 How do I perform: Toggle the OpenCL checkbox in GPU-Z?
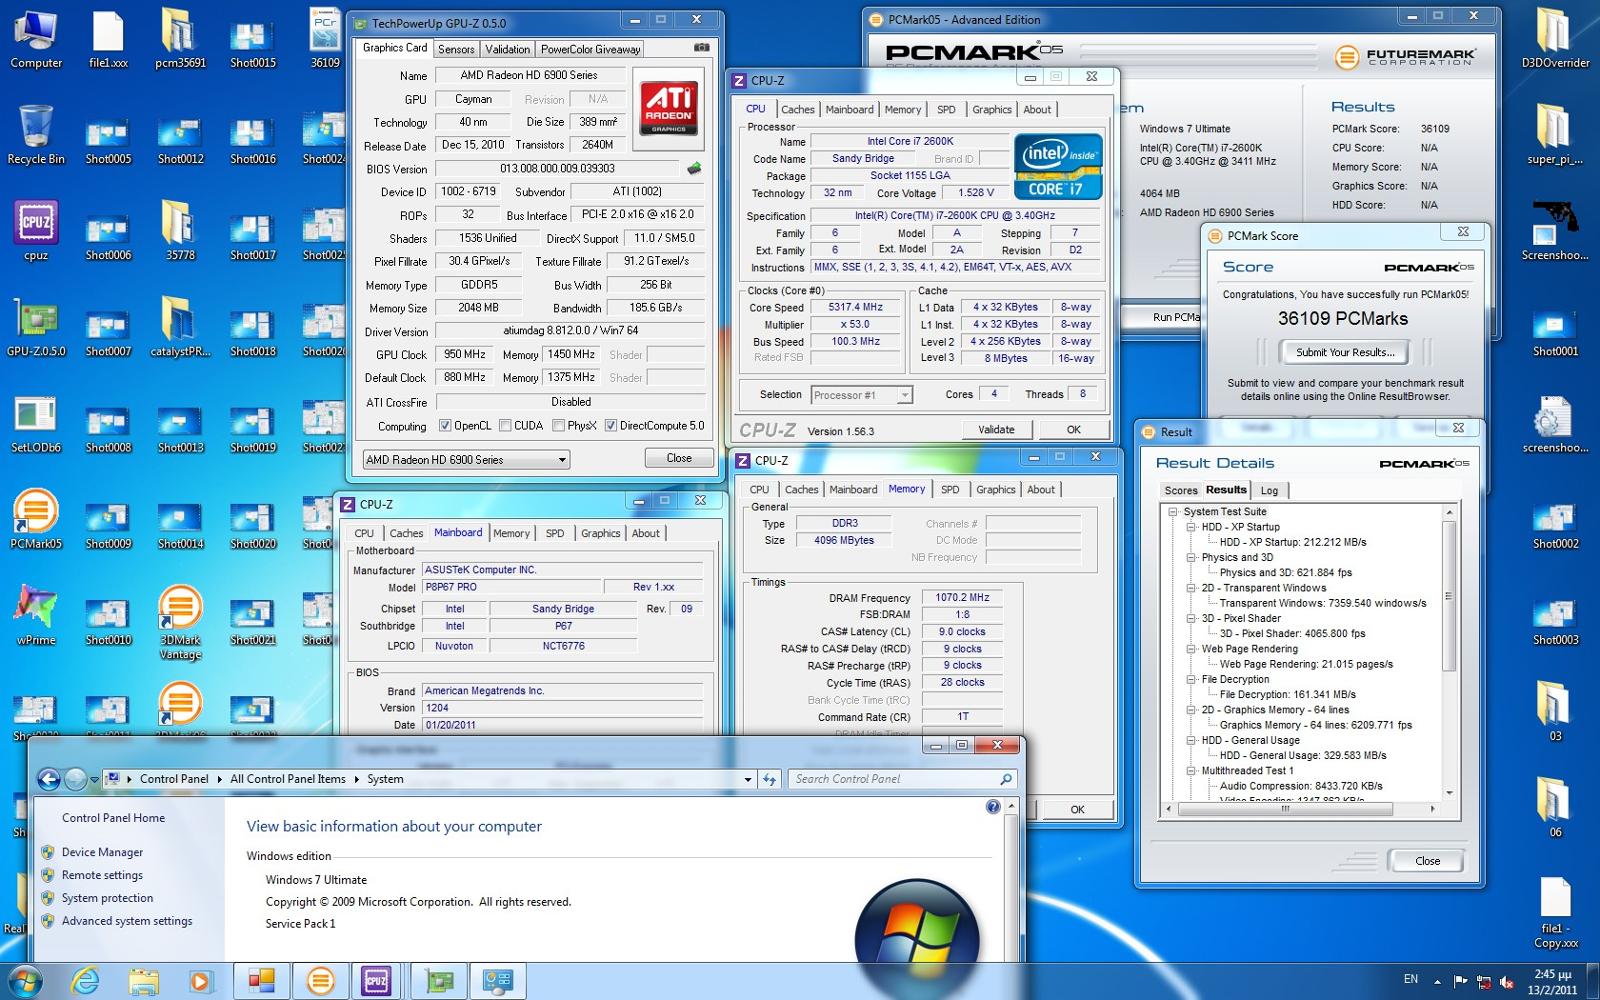tap(445, 426)
